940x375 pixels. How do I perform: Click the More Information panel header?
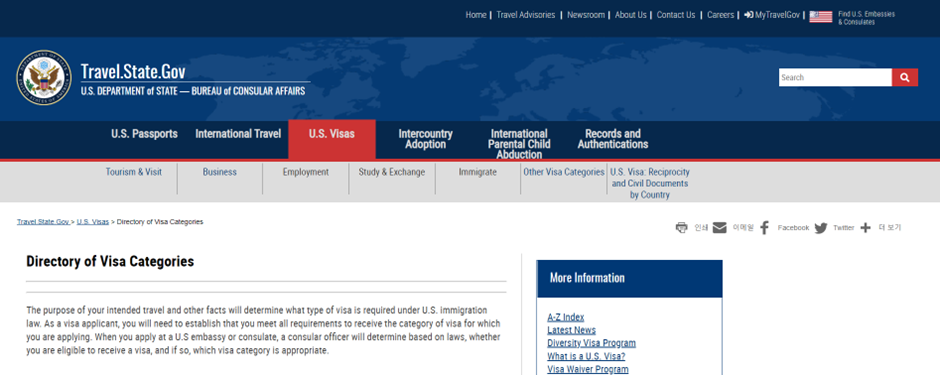(629, 279)
